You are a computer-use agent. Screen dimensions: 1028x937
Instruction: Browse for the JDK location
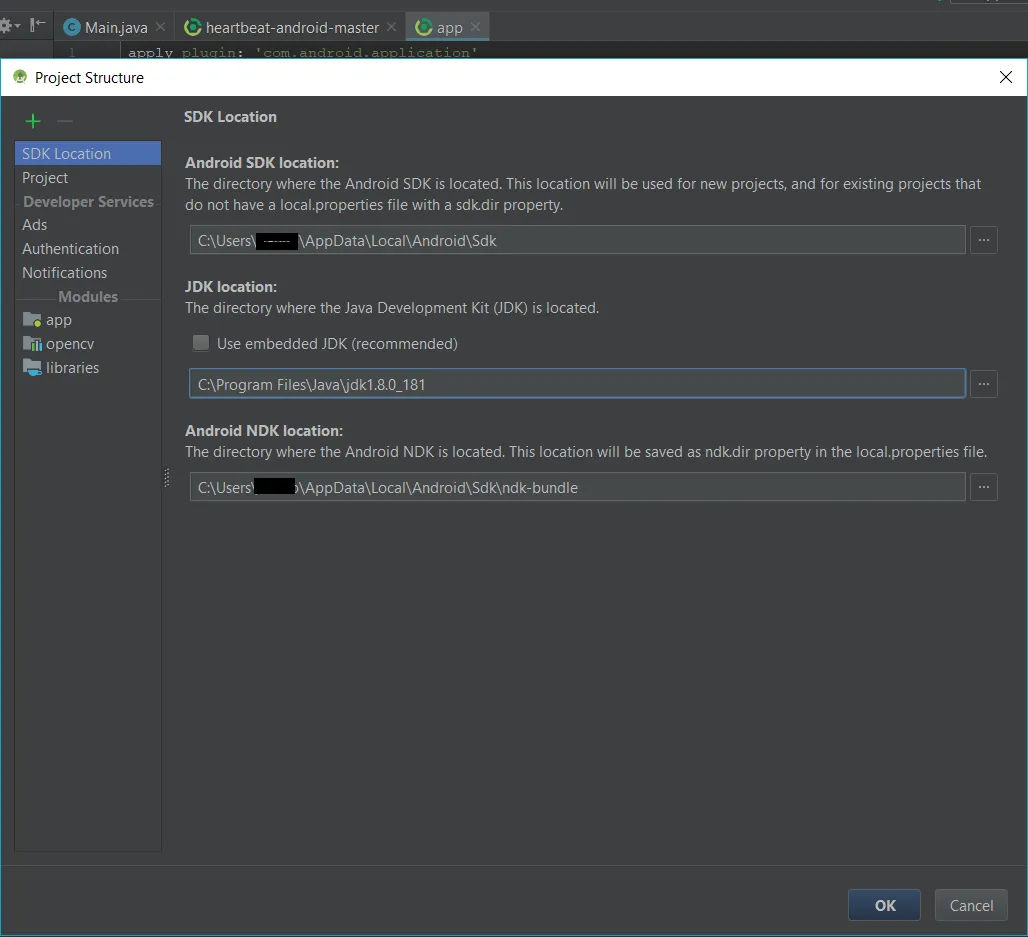pos(983,384)
